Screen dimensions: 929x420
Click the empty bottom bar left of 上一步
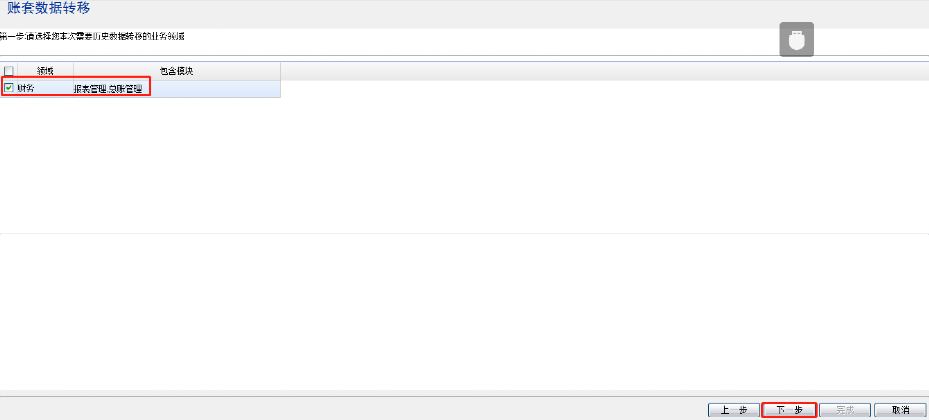tap(350, 410)
